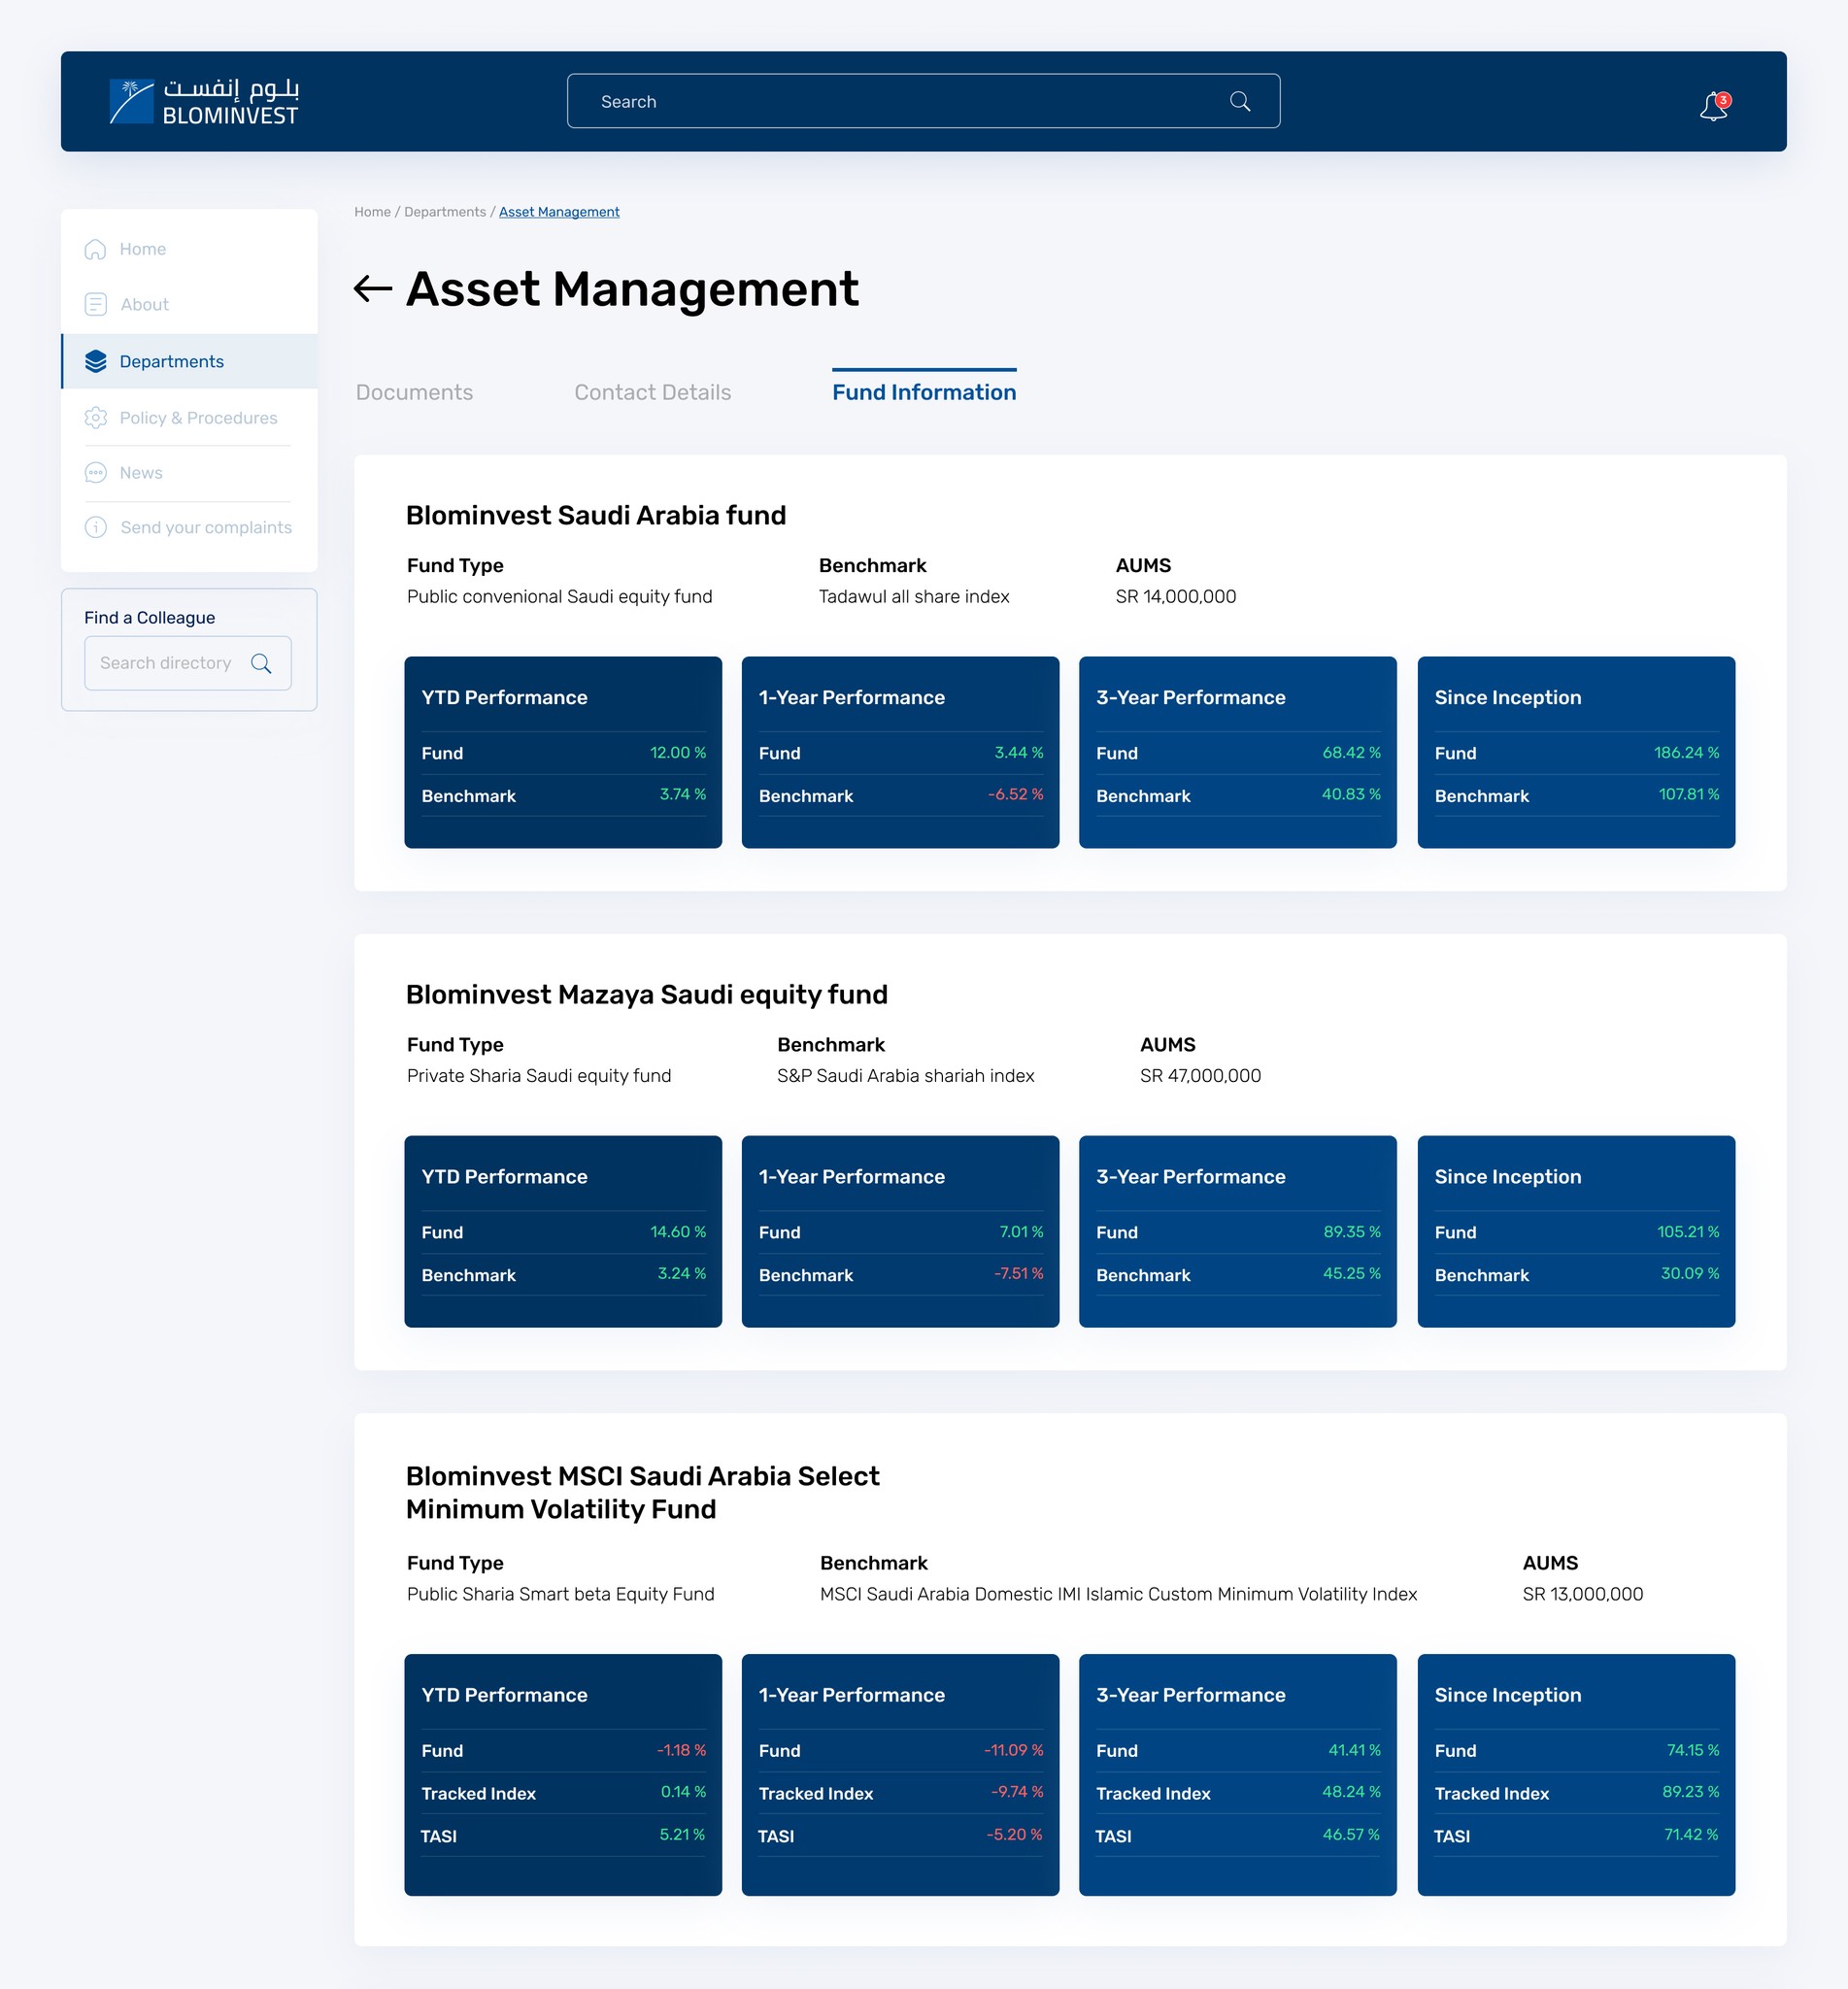Click the 89.35 % 3-year fund value
Image resolution: width=1848 pixels, height=1989 pixels.
pyautogui.click(x=1352, y=1231)
